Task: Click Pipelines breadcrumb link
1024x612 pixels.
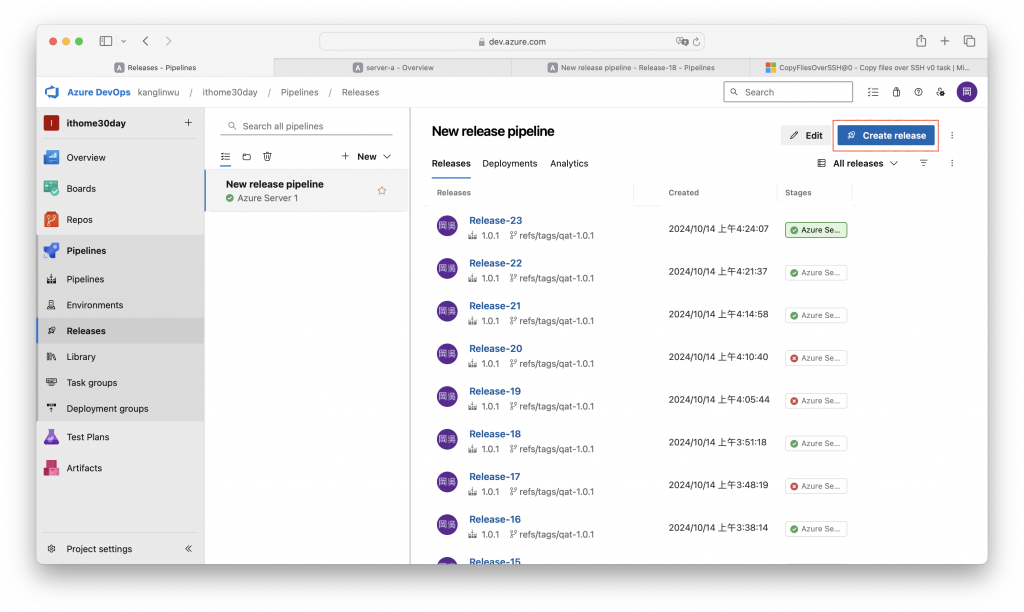Action: (300, 92)
